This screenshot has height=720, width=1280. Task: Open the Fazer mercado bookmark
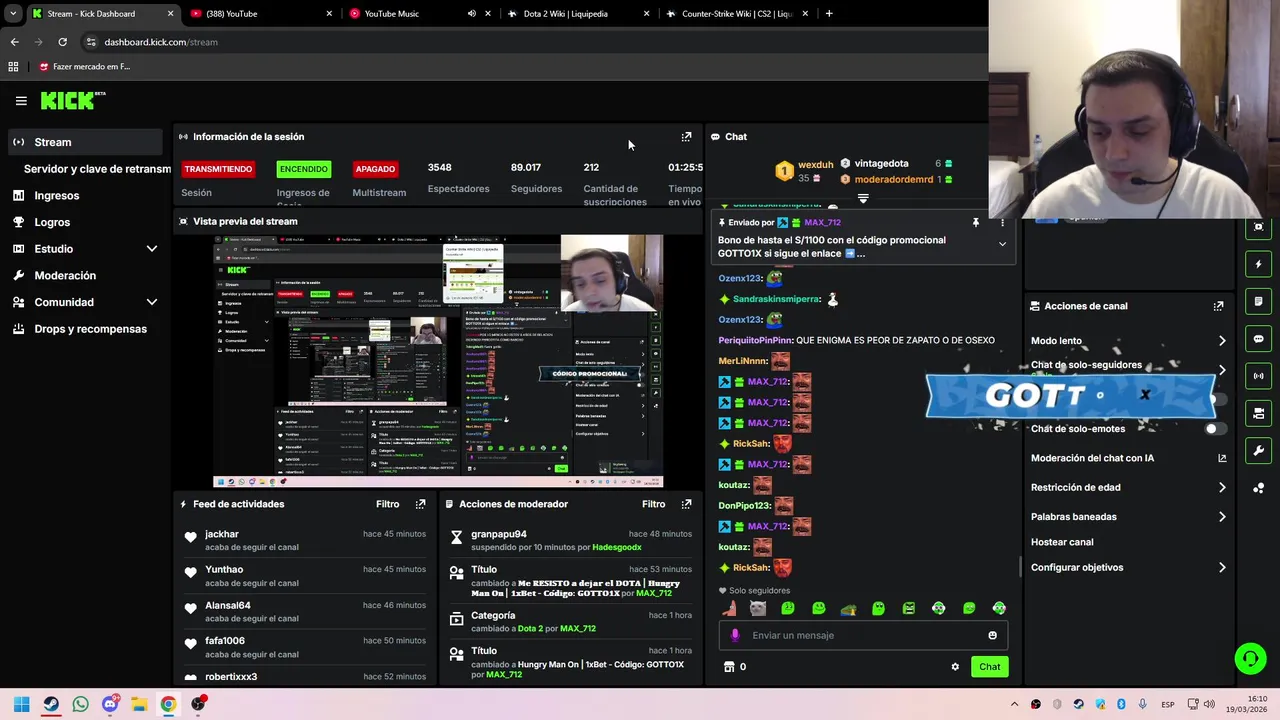point(84,67)
